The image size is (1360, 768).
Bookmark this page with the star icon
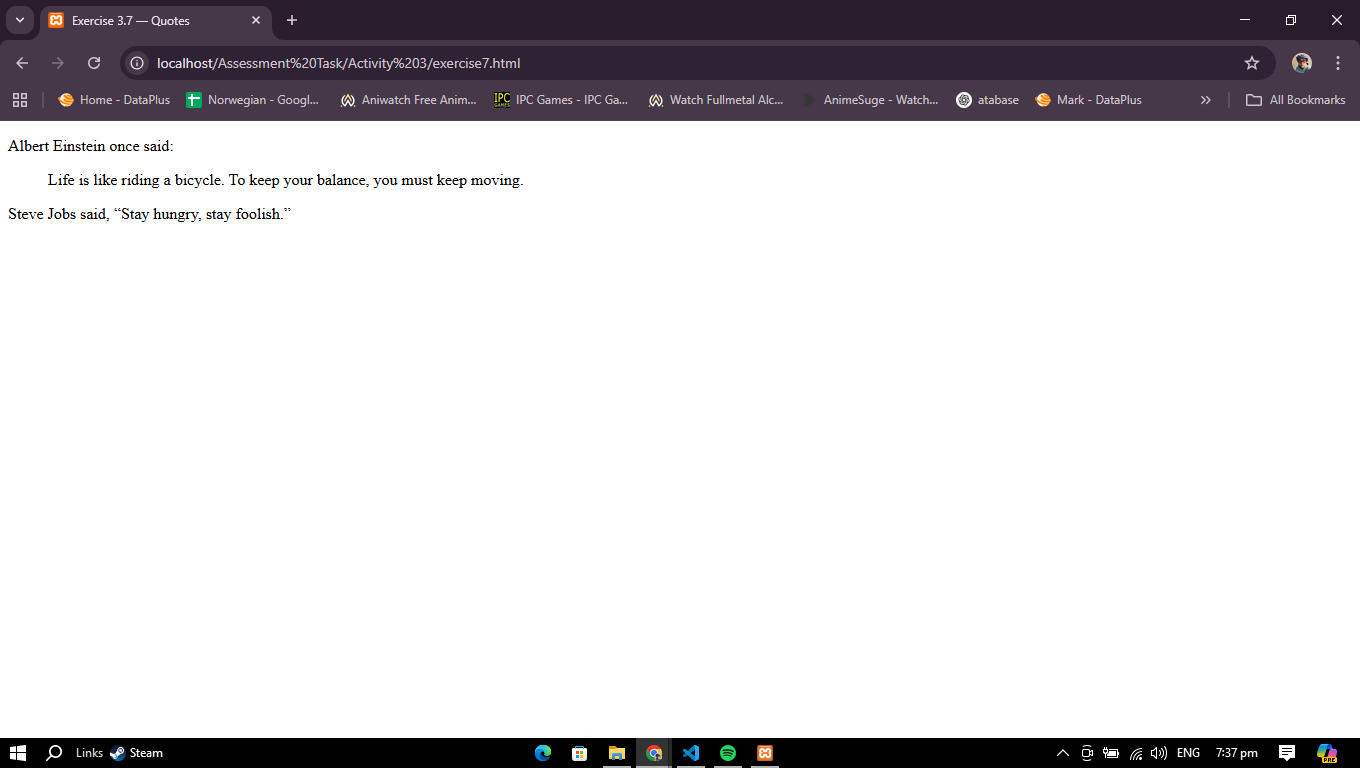[1251, 63]
